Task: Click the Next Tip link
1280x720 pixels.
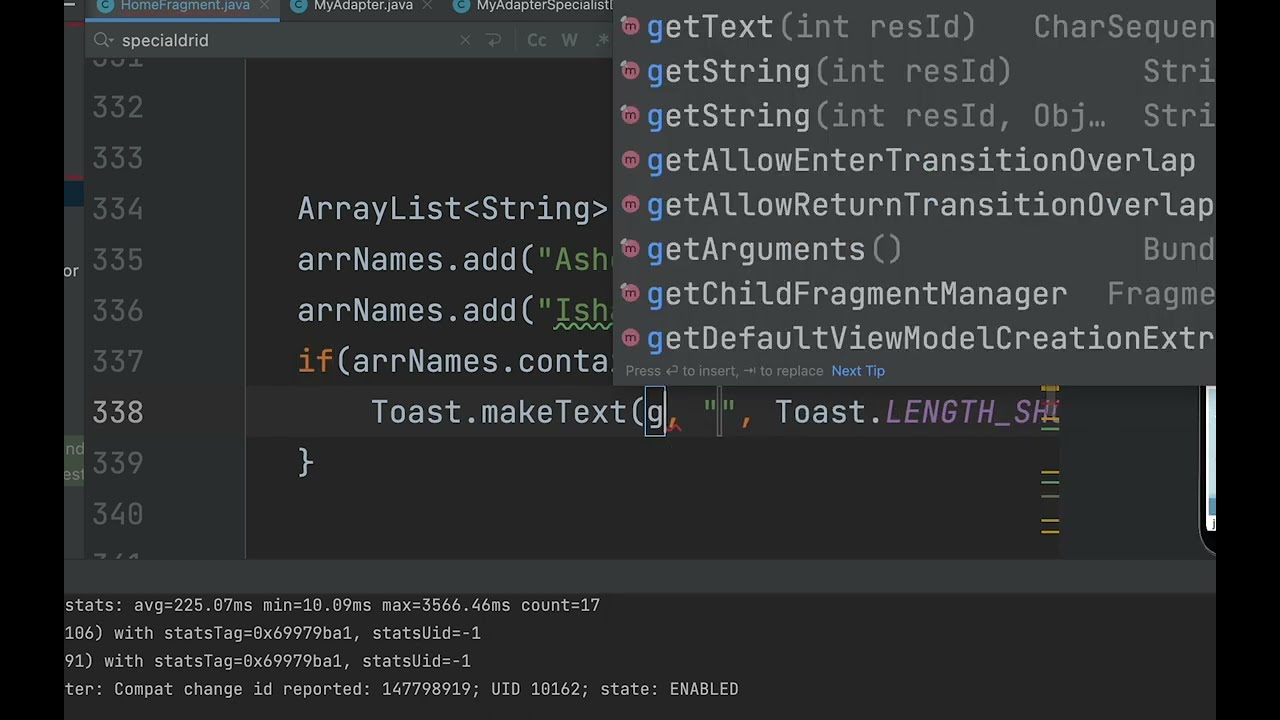Action: (858, 371)
